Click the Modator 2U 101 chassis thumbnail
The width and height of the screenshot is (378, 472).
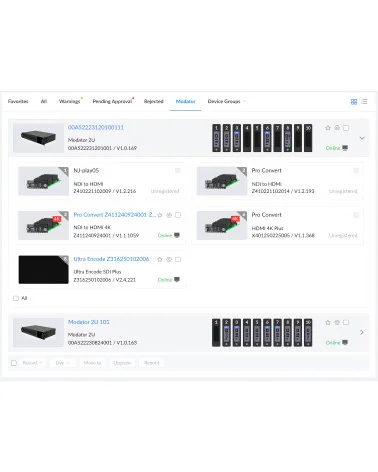[38, 333]
